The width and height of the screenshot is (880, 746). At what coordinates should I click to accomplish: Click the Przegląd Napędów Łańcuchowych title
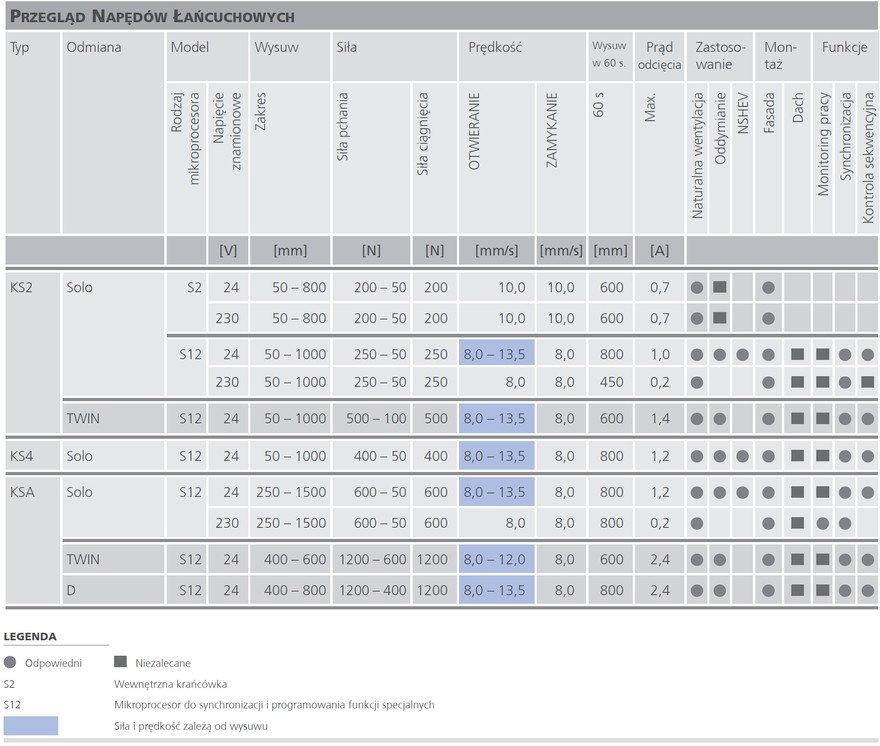tap(151, 17)
